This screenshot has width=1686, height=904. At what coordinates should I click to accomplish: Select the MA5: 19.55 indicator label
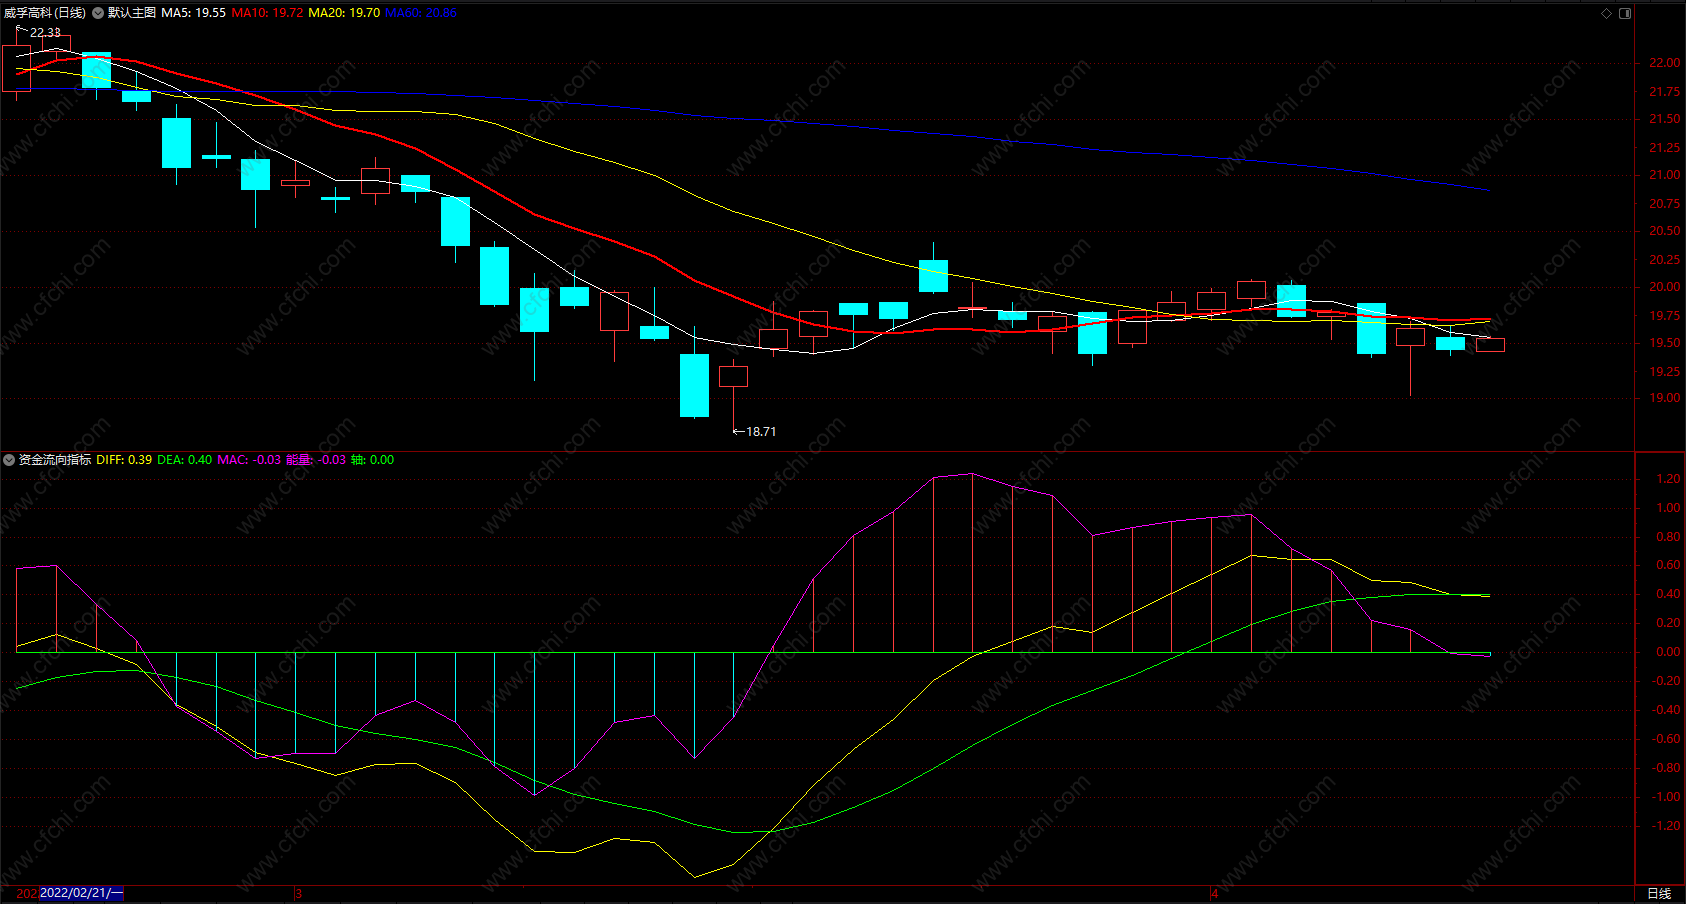(193, 13)
